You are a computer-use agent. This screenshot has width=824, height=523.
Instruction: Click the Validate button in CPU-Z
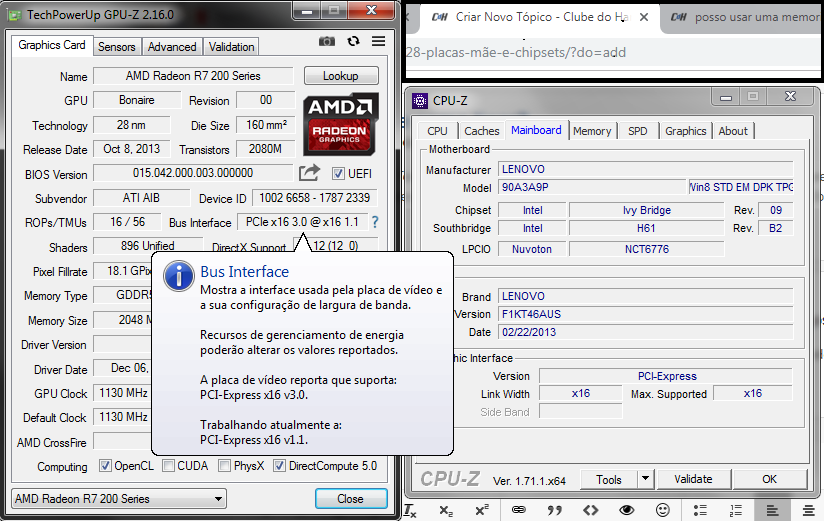tap(693, 479)
